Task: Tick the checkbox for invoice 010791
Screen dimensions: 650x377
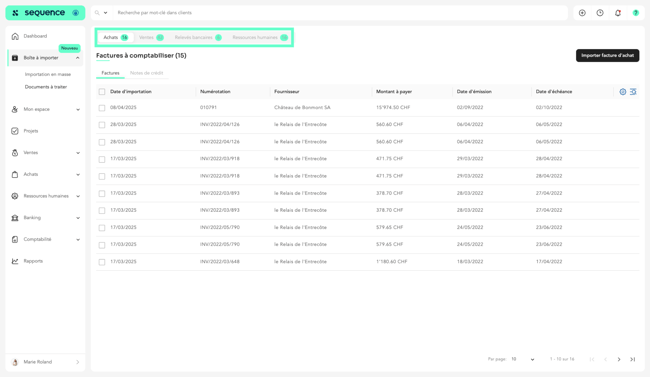Action: pos(102,108)
